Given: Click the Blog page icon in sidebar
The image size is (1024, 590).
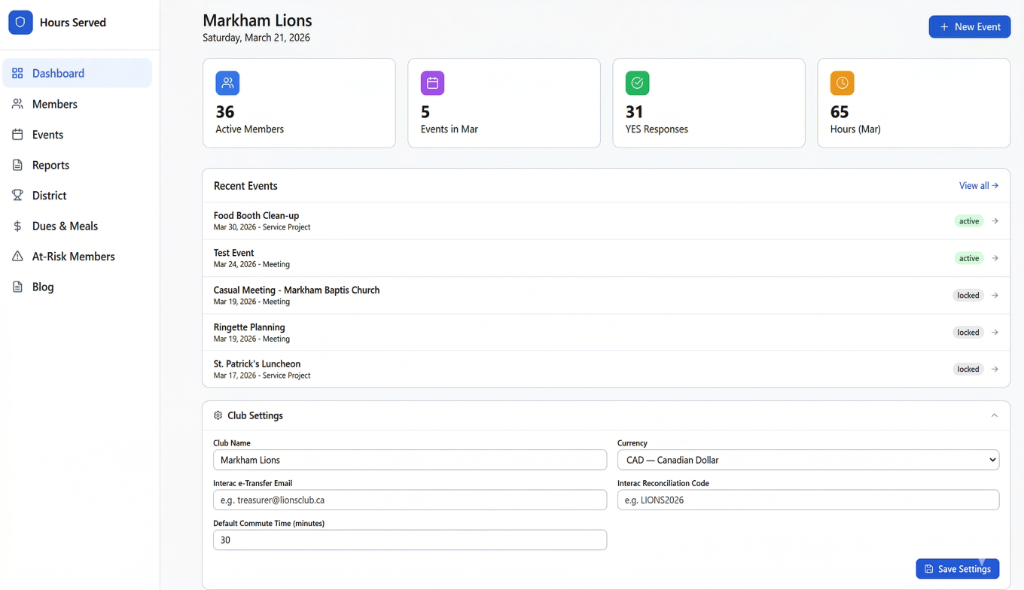Looking at the screenshot, I should (x=18, y=287).
